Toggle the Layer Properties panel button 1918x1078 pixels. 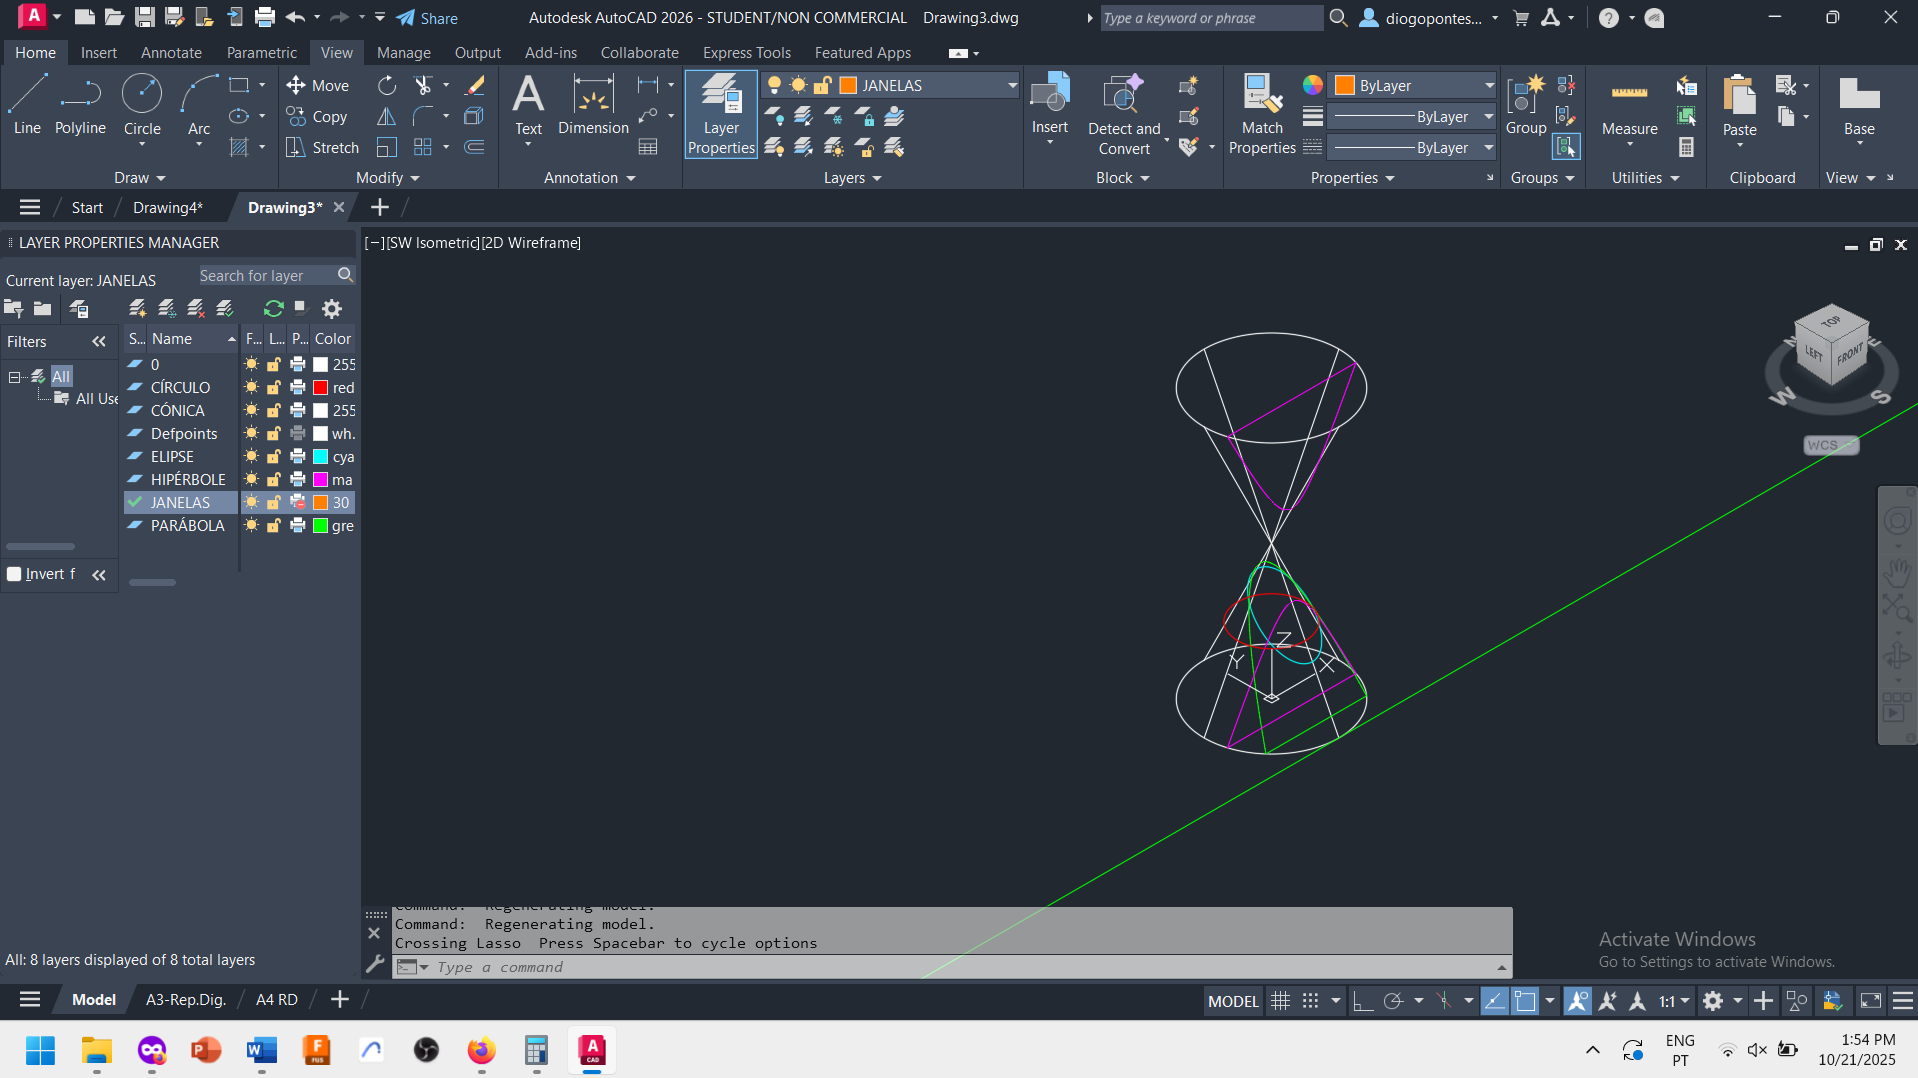point(721,114)
